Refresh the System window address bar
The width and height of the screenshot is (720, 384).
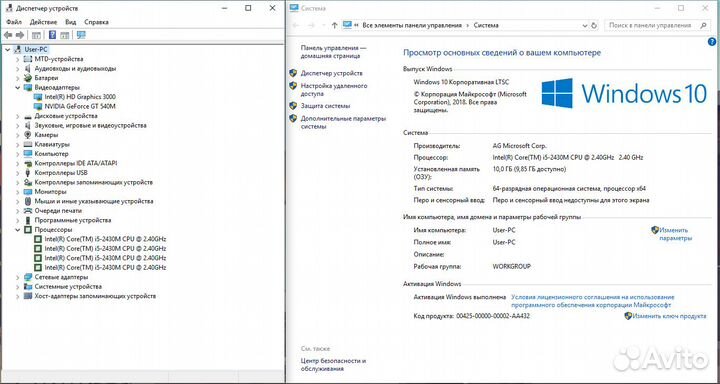click(x=594, y=26)
